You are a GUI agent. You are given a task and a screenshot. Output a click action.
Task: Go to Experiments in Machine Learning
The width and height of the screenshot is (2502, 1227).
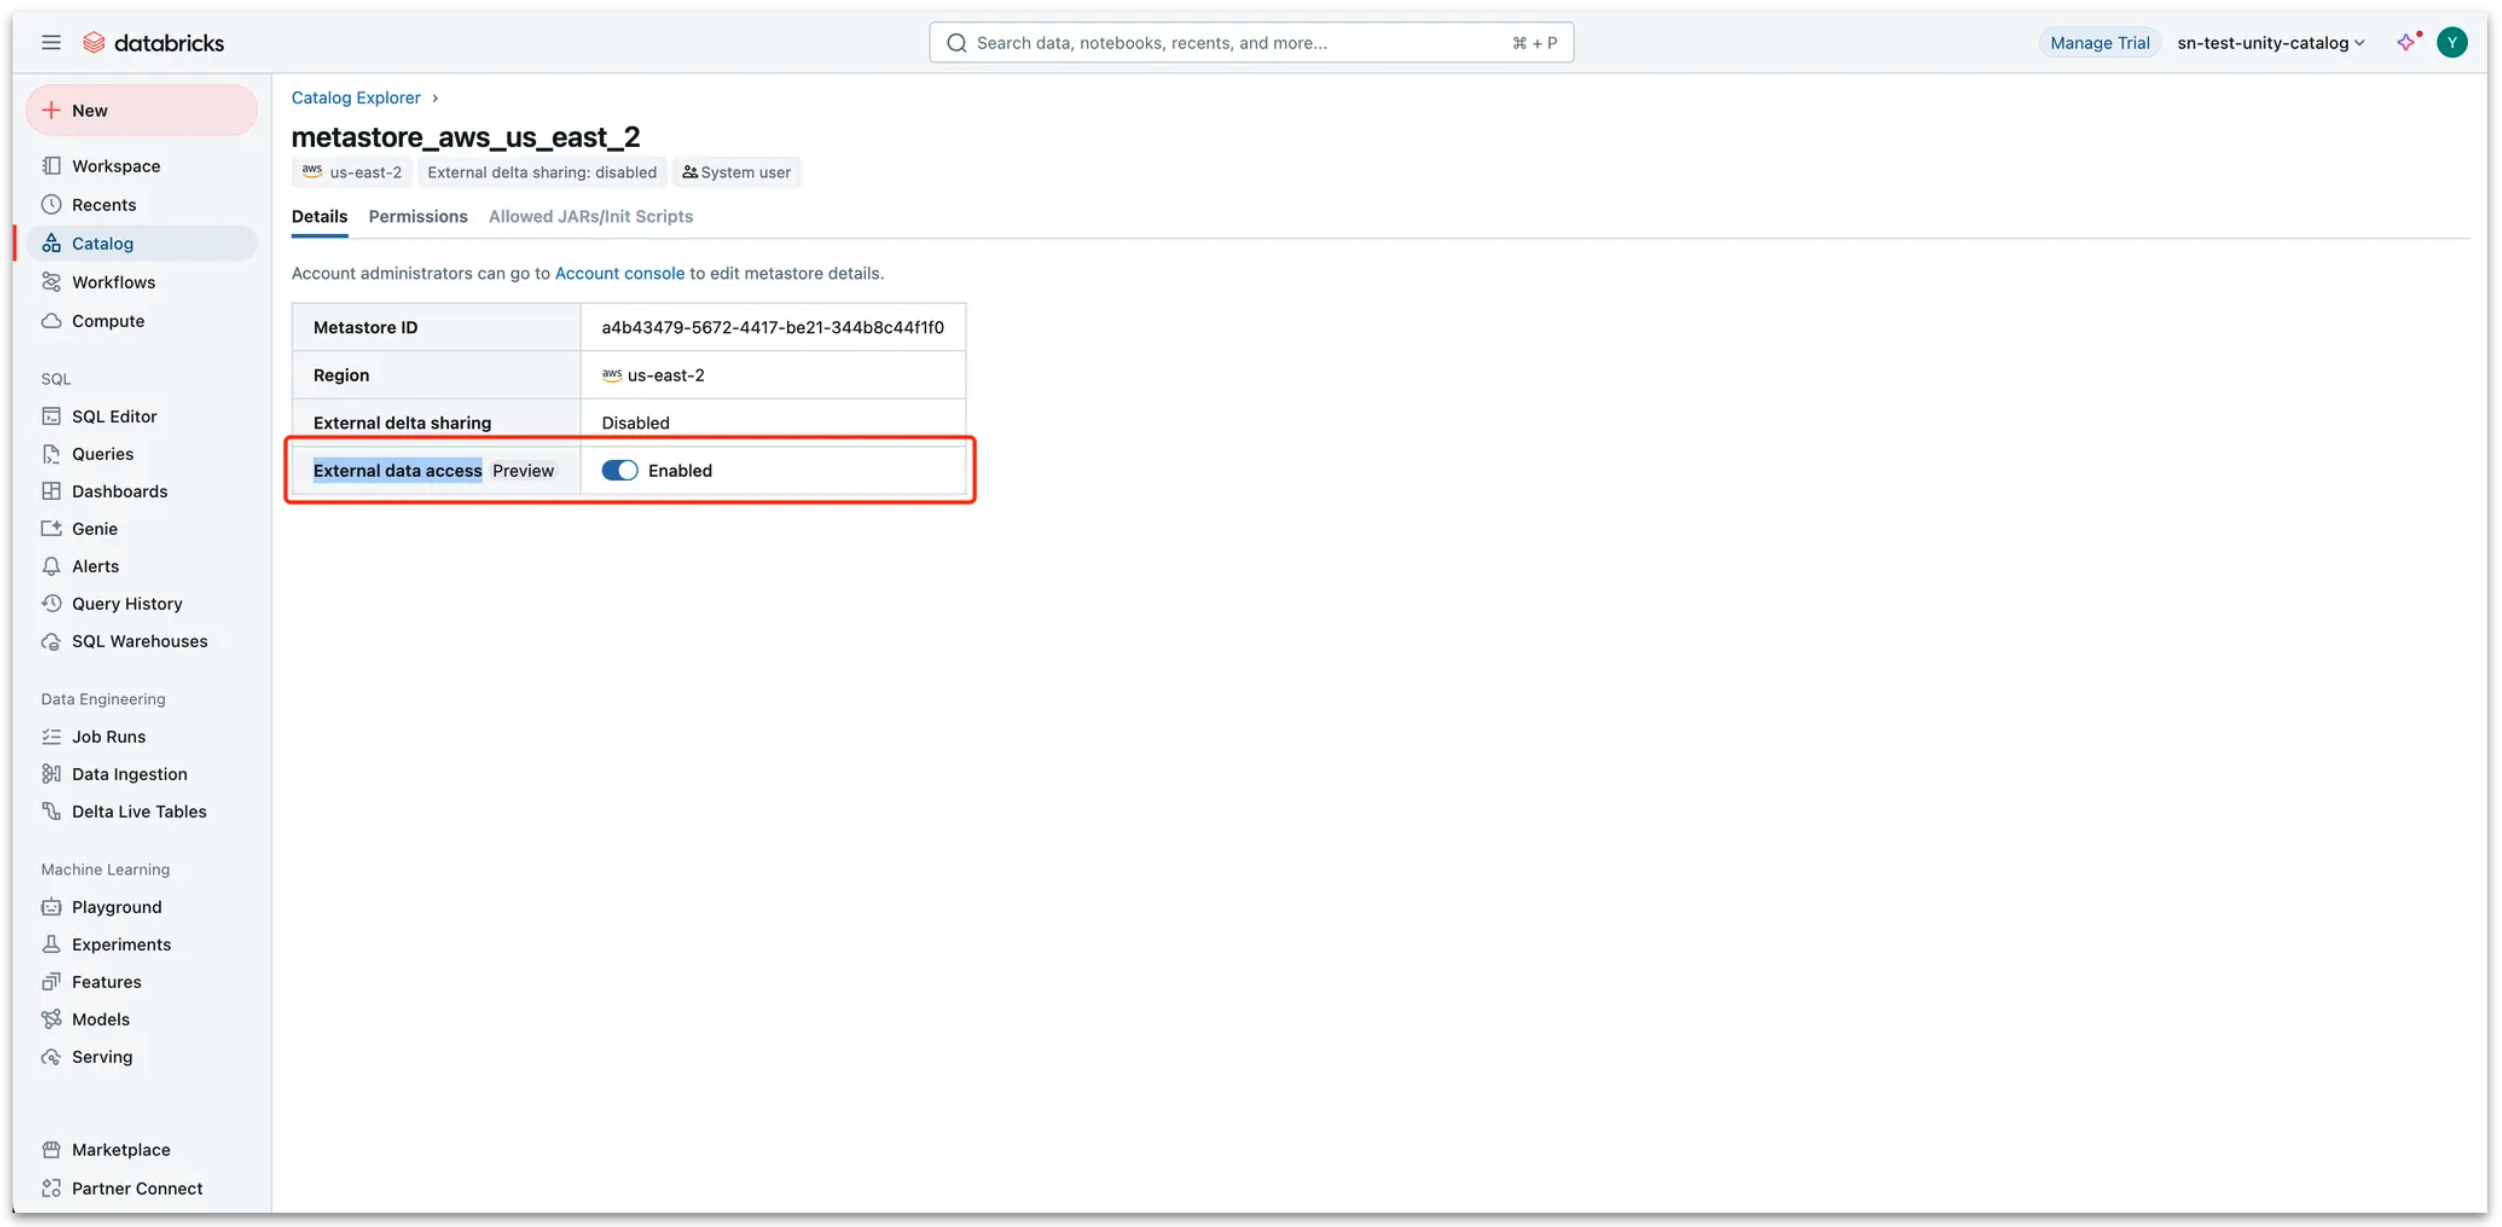121,944
